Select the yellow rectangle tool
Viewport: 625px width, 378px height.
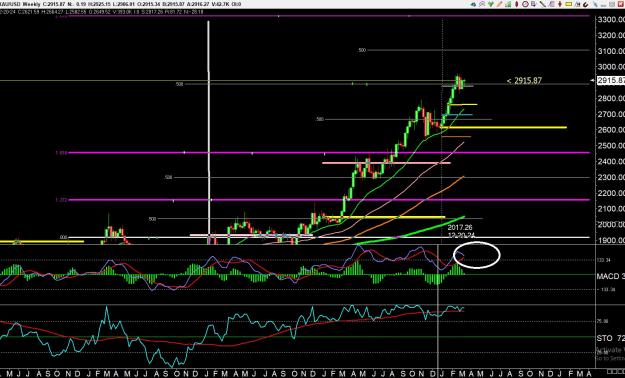point(568,4)
